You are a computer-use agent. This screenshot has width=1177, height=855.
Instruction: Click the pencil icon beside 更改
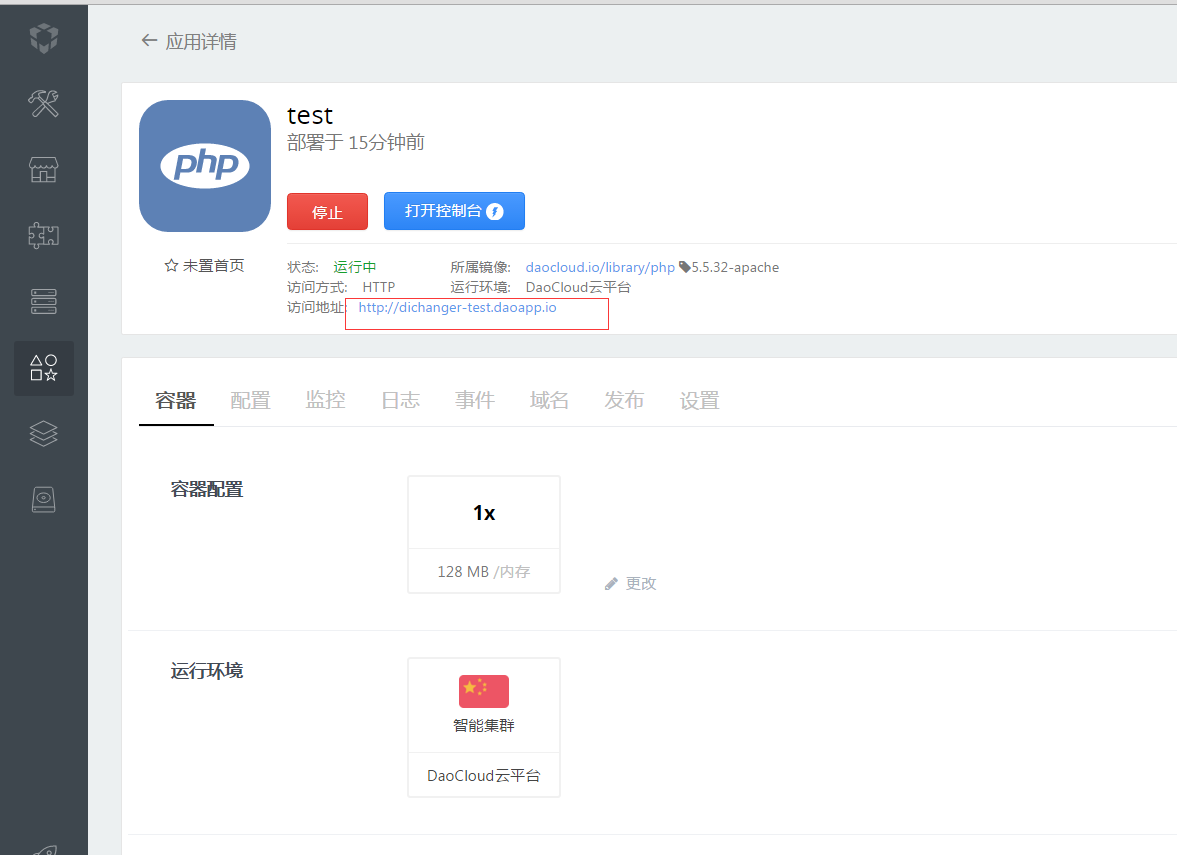coord(611,583)
